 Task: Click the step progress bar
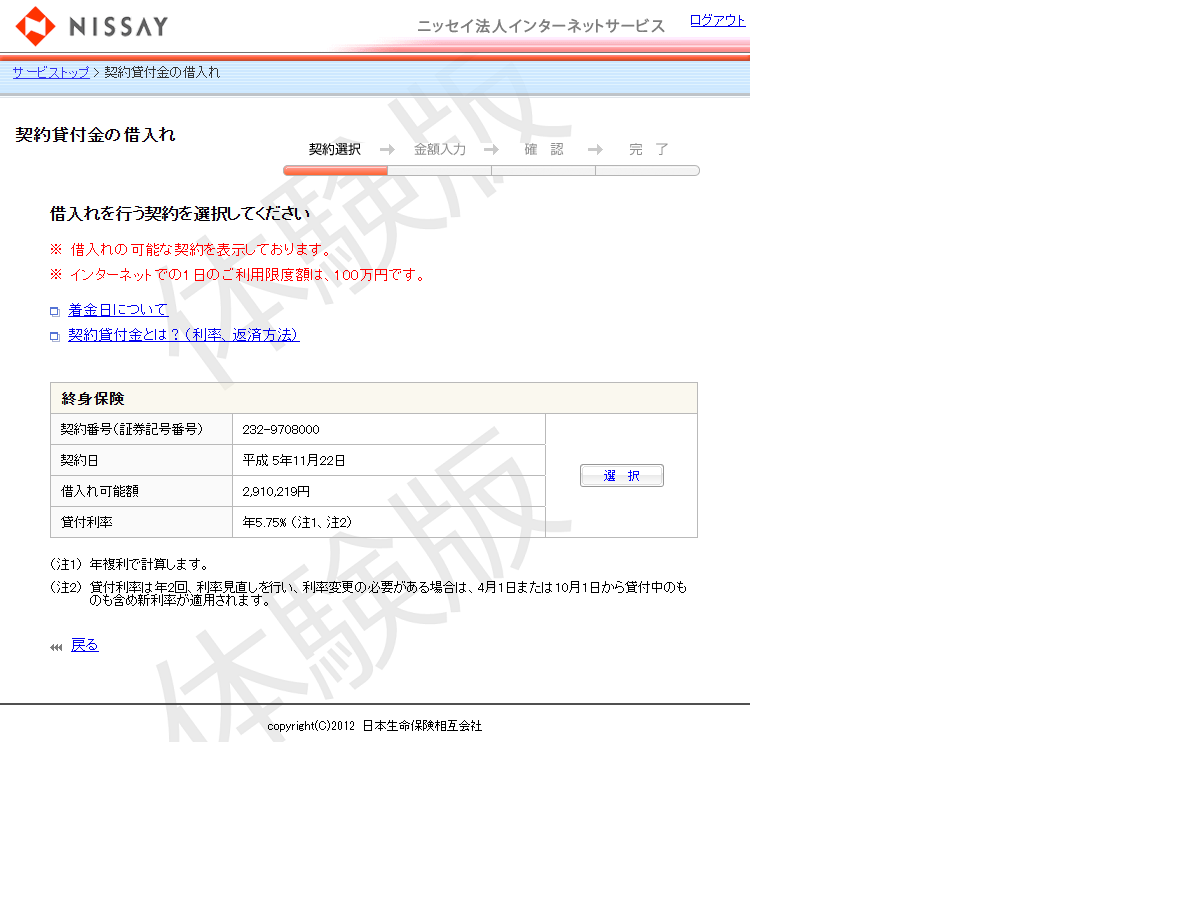click(491, 171)
